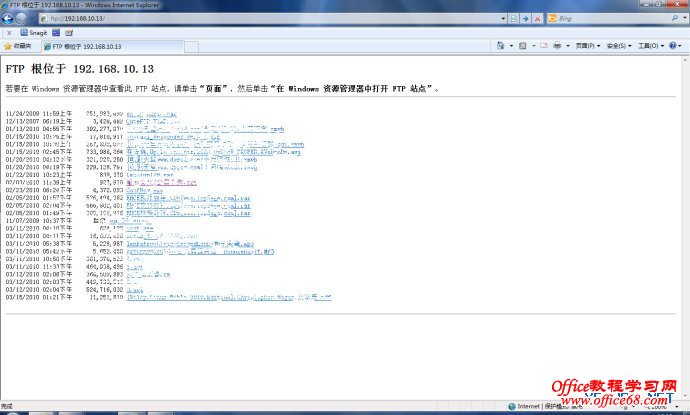Open file link sized 526,716,032

(x=135, y=290)
